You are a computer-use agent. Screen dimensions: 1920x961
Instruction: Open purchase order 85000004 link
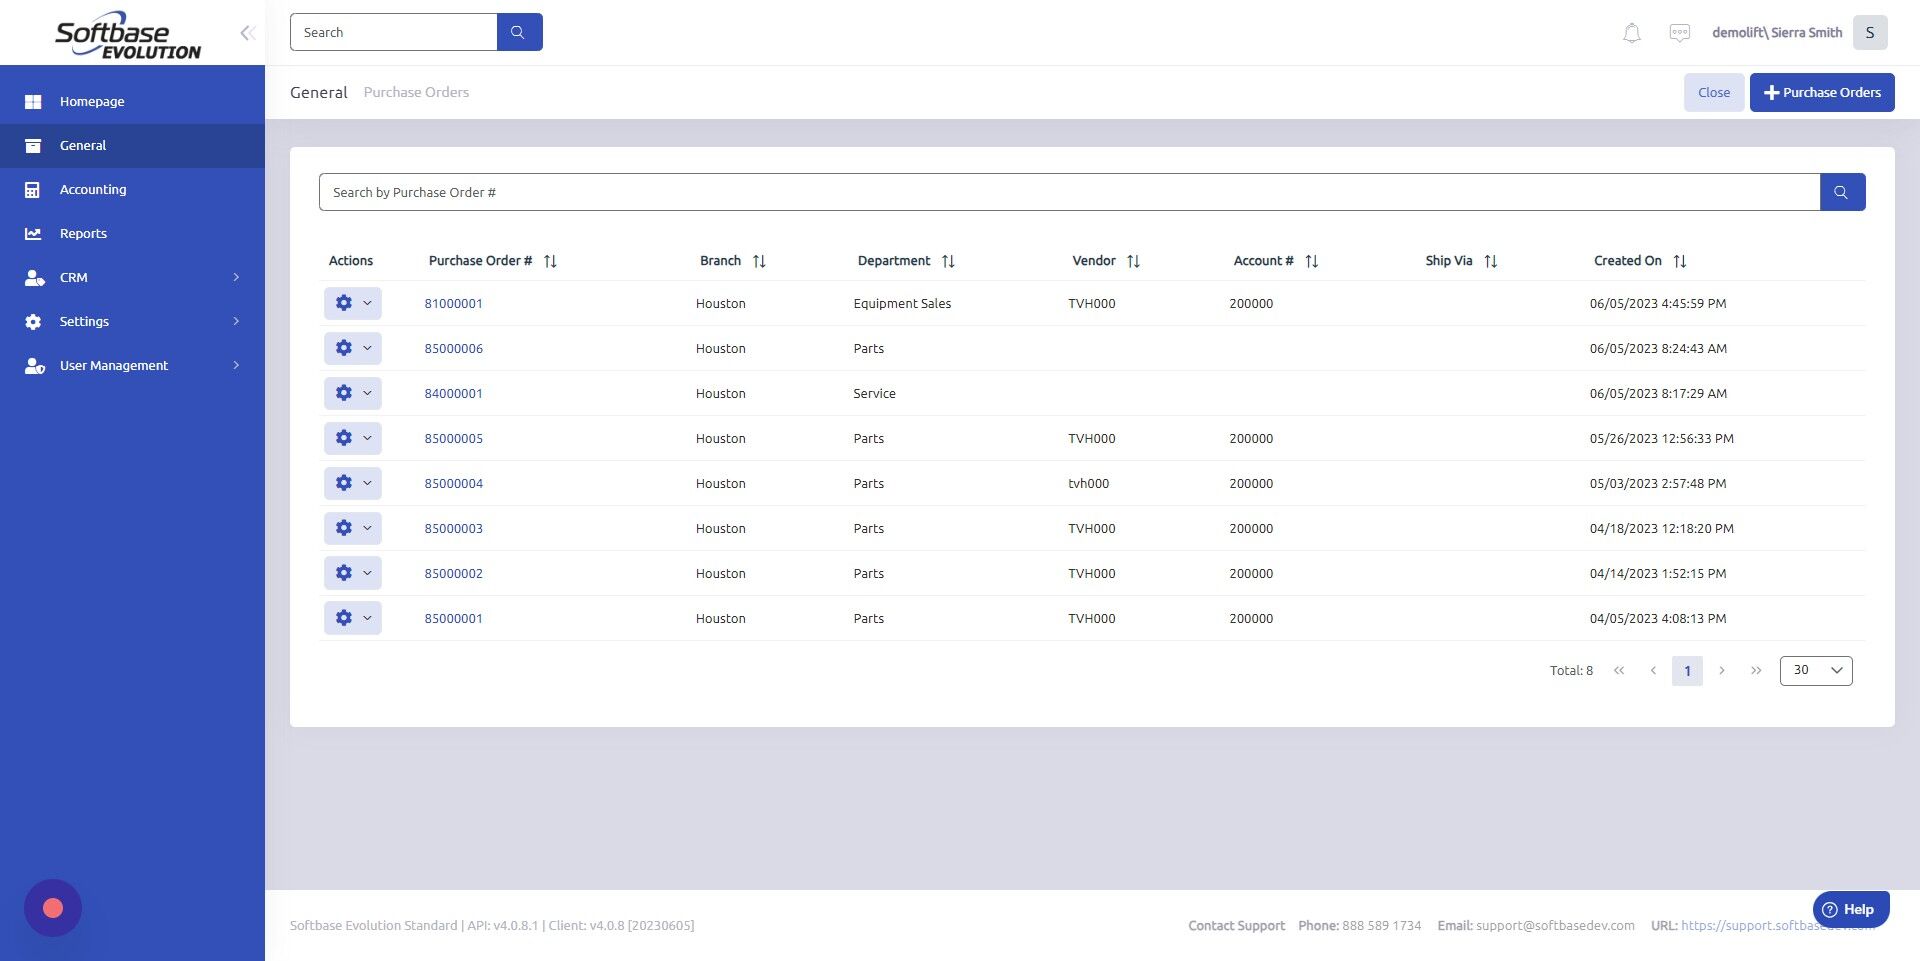click(x=453, y=483)
